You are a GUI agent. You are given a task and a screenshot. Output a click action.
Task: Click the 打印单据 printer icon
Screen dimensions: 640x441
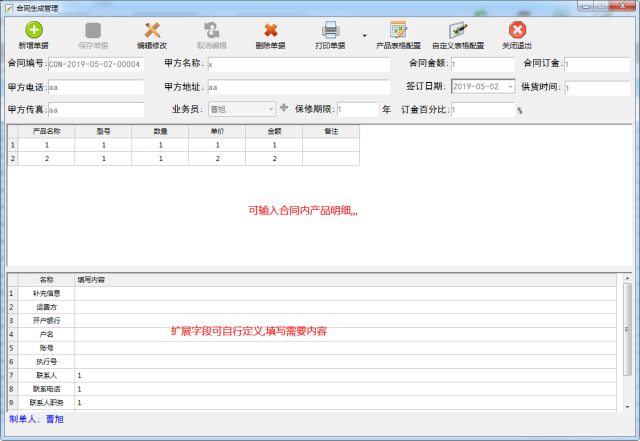point(330,31)
